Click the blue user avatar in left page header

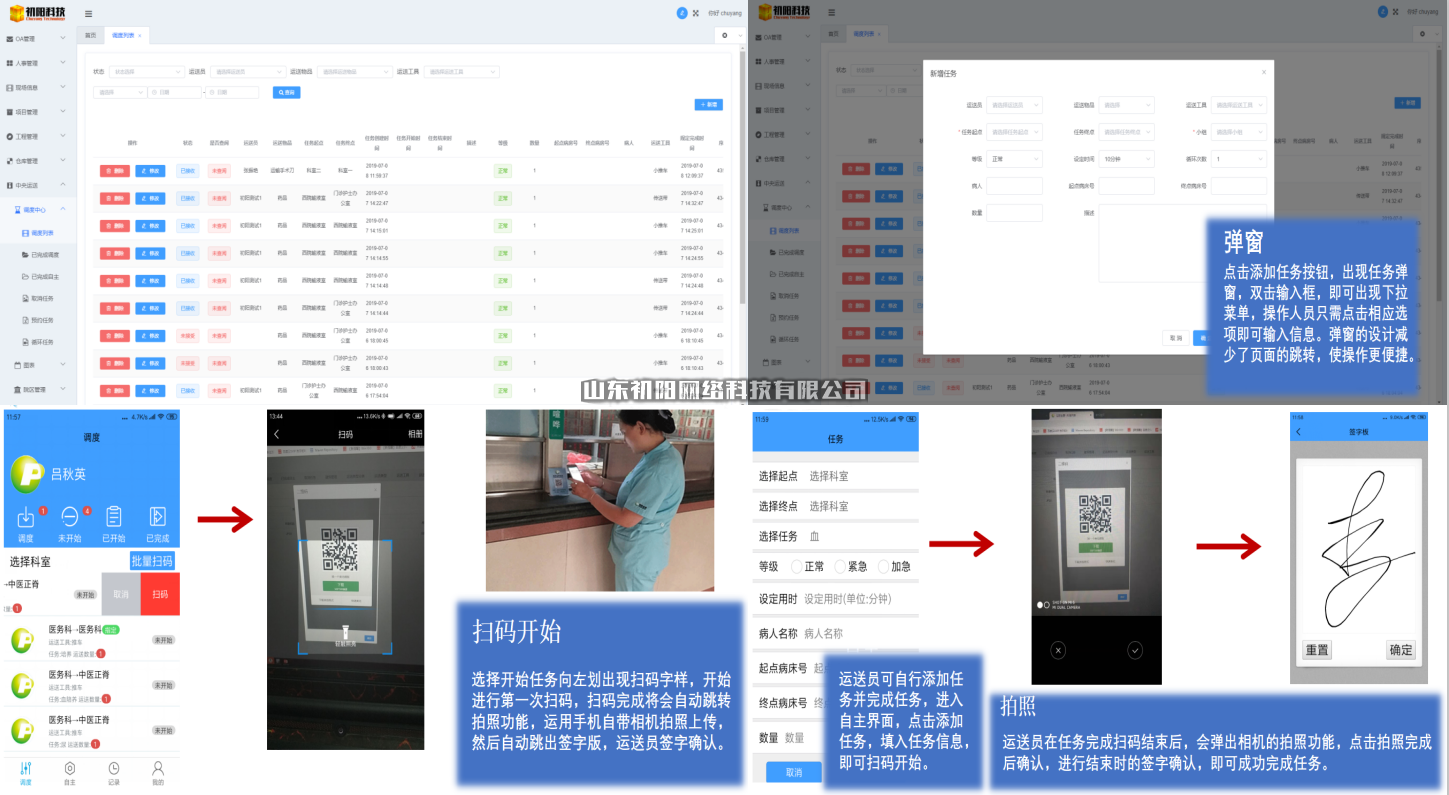(682, 13)
